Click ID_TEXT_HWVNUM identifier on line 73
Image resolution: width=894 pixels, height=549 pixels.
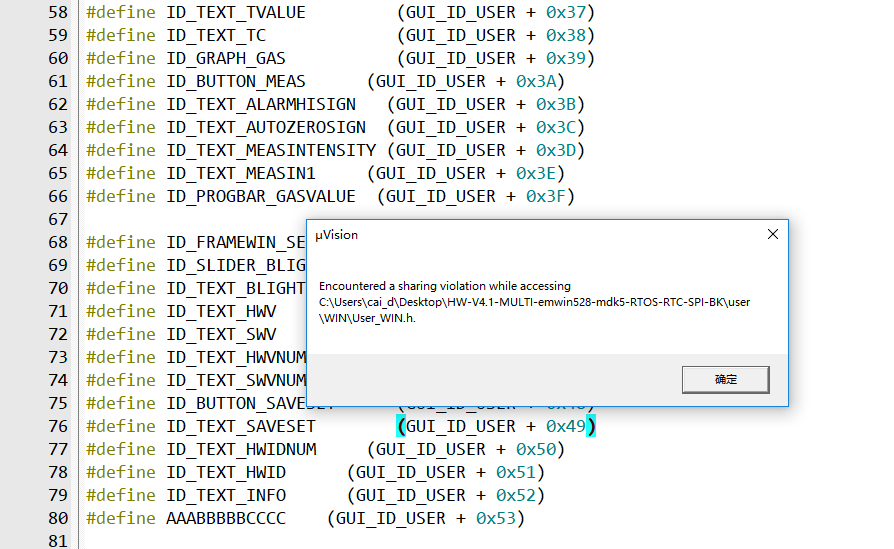click(x=236, y=357)
